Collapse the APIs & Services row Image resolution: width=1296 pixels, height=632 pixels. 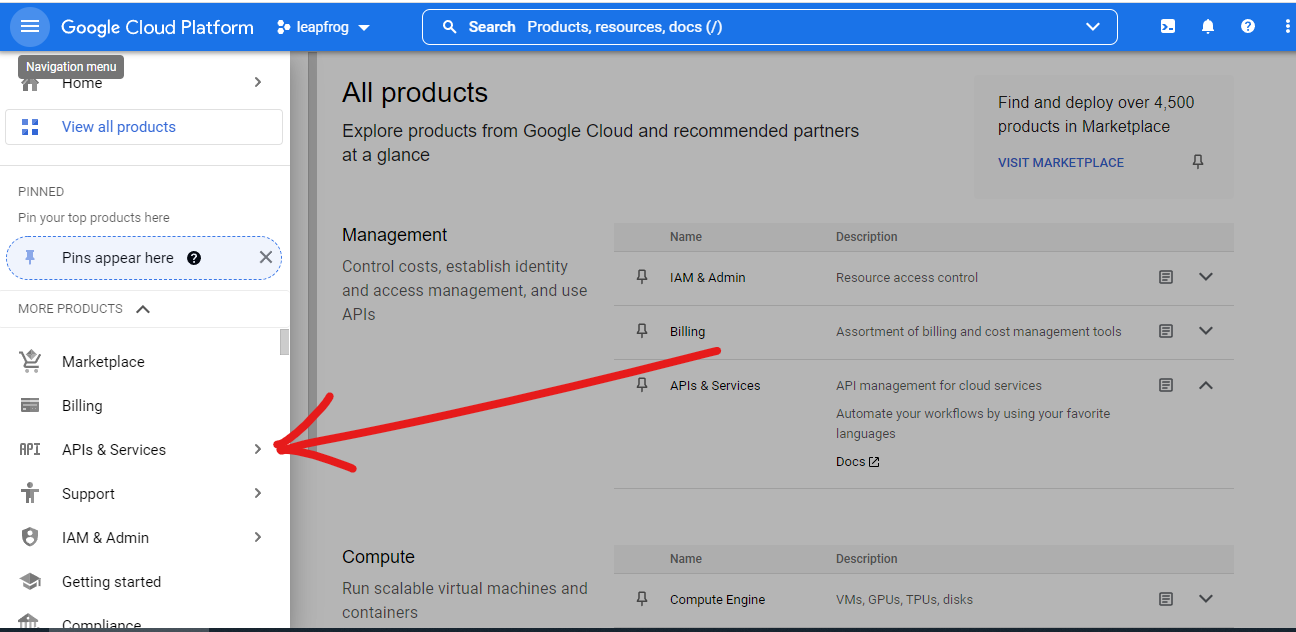pyautogui.click(x=1206, y=385)
